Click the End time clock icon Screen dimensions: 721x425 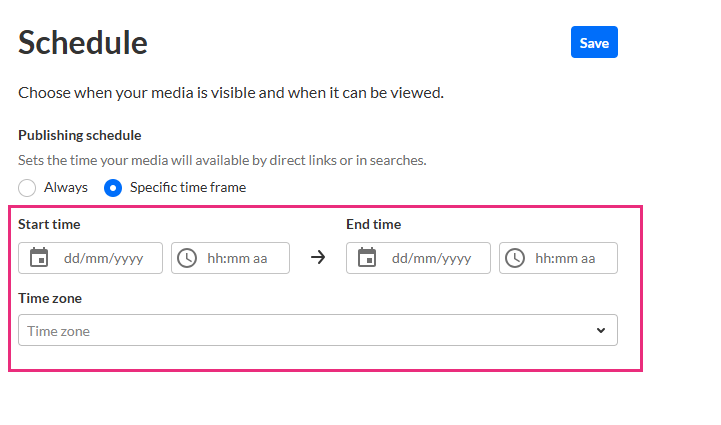515,258
